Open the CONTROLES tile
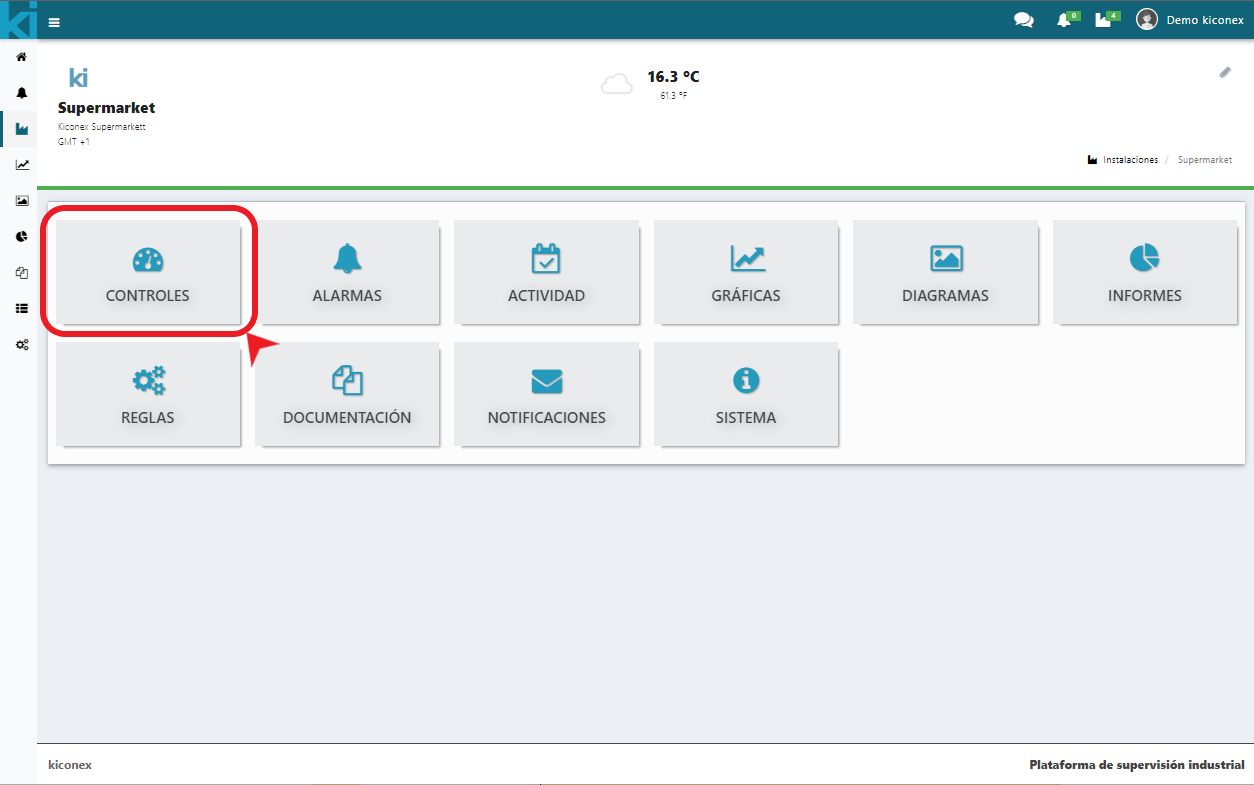Viewport: 1254px width, 785px height. 148,273
